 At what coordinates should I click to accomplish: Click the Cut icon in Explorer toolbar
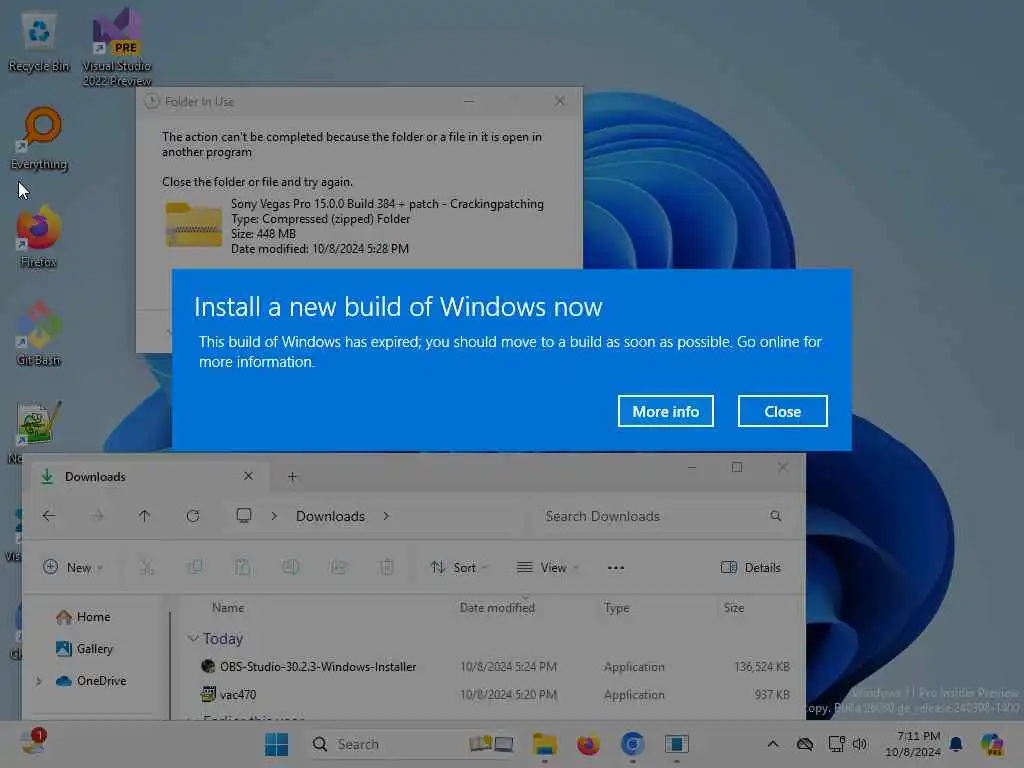click(x=146, y=568)
